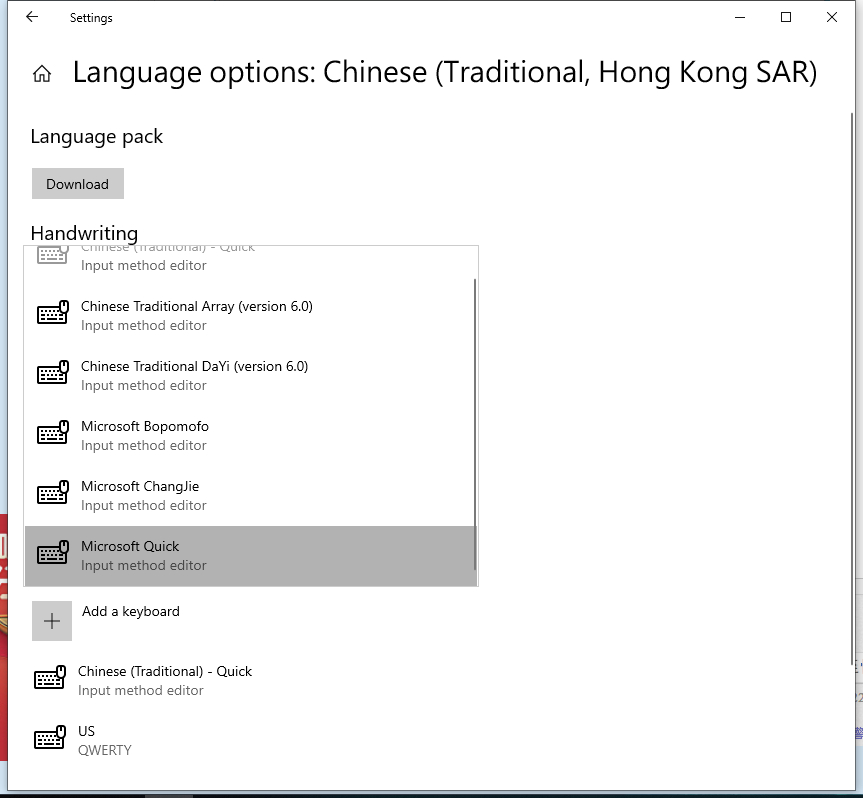Choose Microsoft ChangJie input method
The height and width of the screenshot is (798, 863).
(250, 495)
